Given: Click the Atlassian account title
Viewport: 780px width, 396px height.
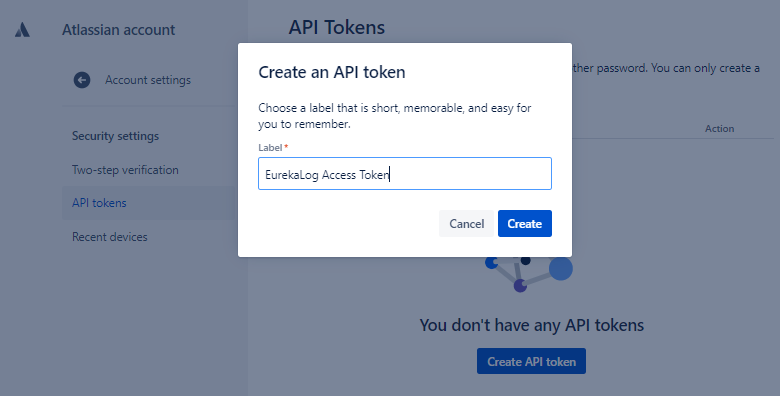Looking at the screenshot, I should coord(118,30).
